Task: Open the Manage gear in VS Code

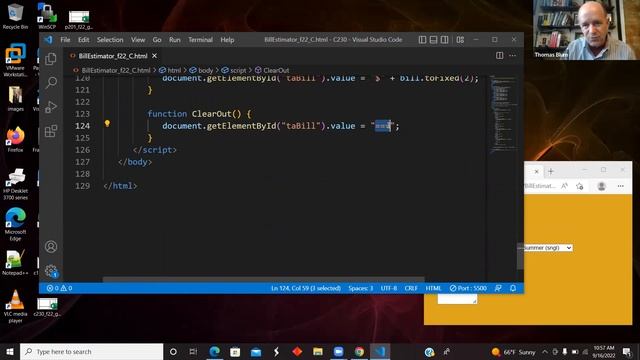Action: click(x=51, y=271)
